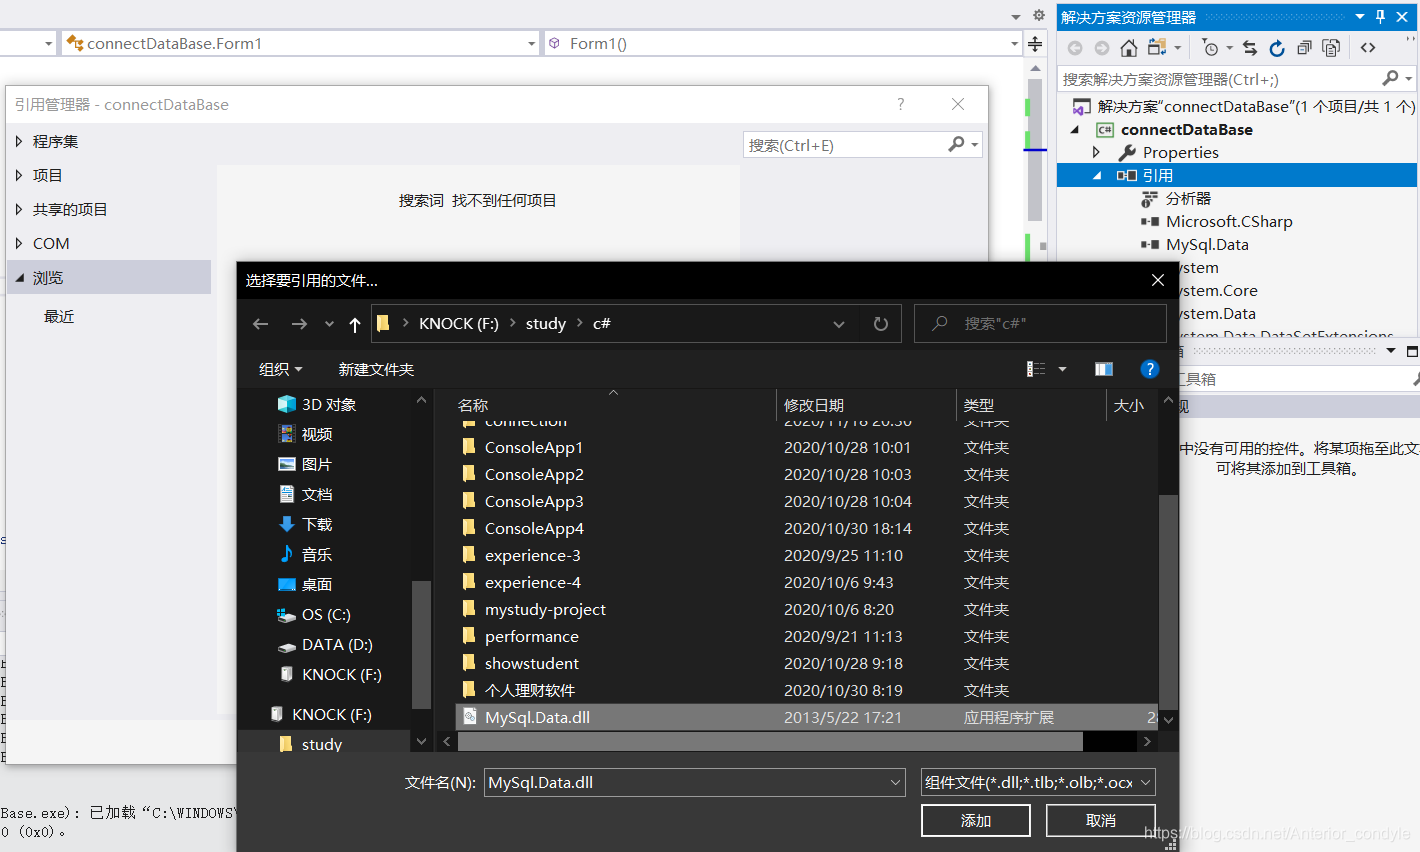
Task: Open the 组织 dropdown menu
Action: click(x=280, y=369)
